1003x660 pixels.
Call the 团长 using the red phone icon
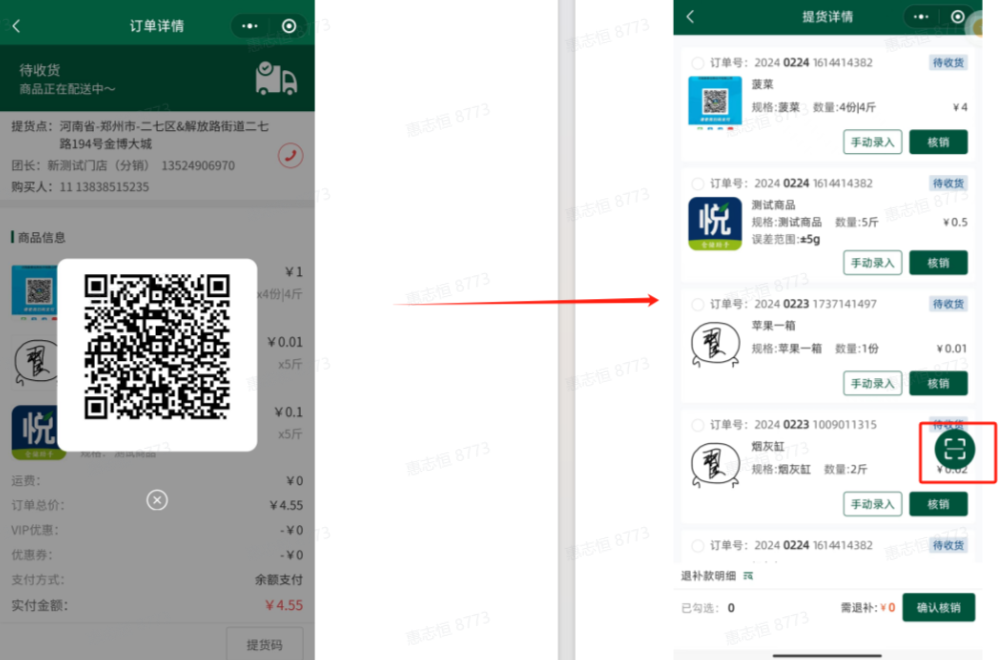pyautogui.click(x=290, y=155)
